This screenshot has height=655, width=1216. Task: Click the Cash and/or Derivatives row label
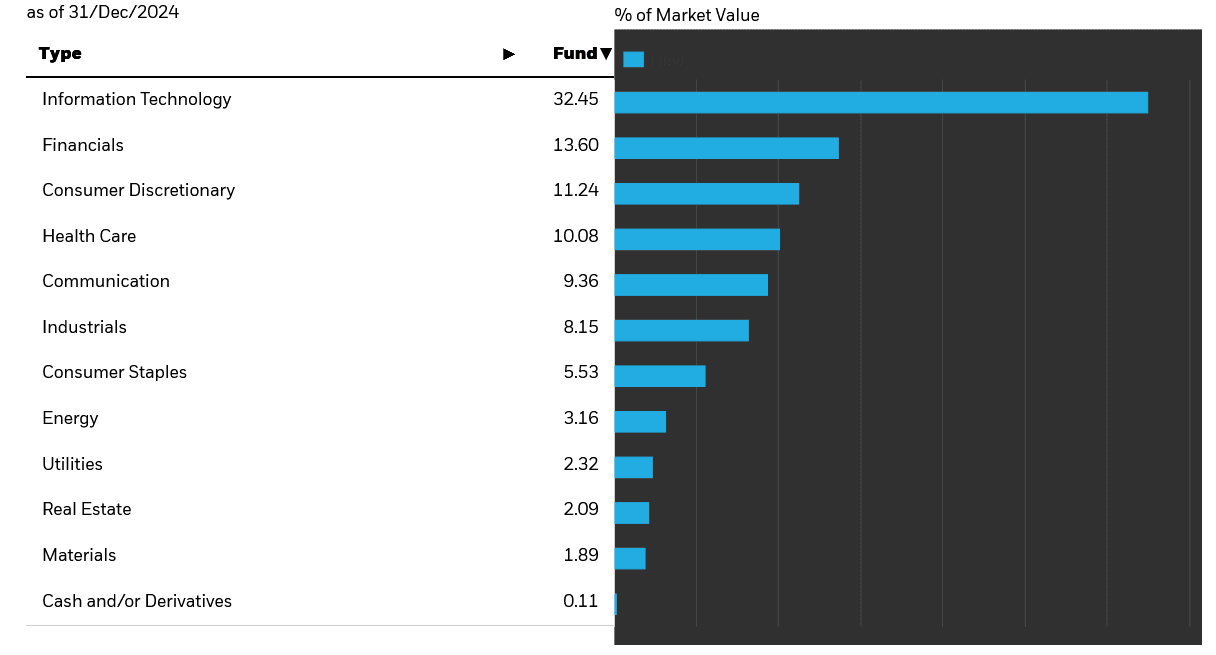point(137,601)
